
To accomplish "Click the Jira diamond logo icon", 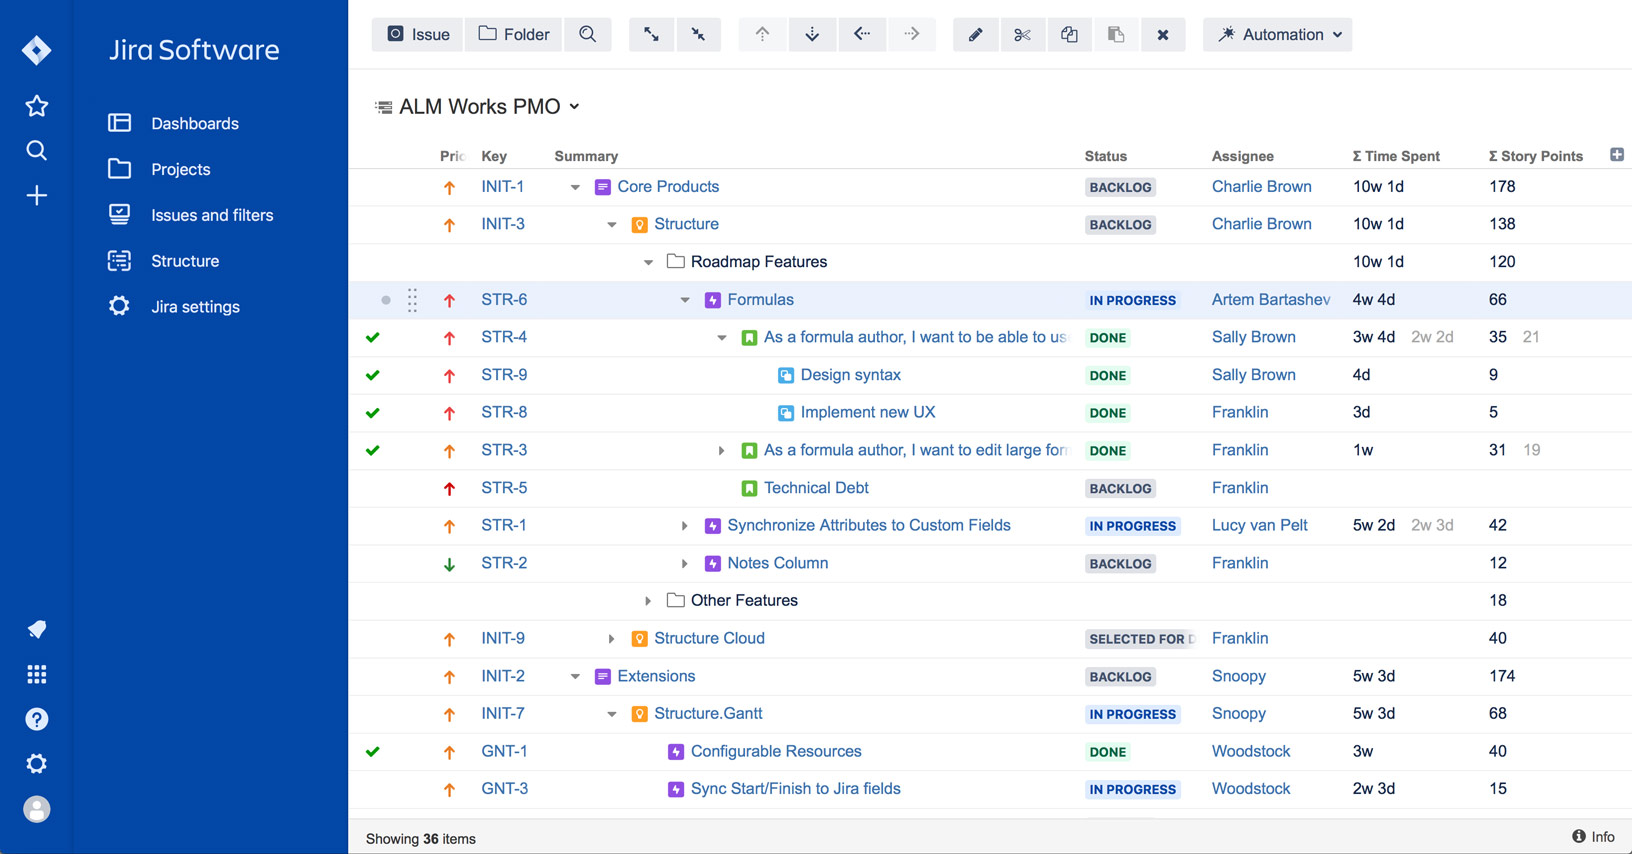I will 36,50.
